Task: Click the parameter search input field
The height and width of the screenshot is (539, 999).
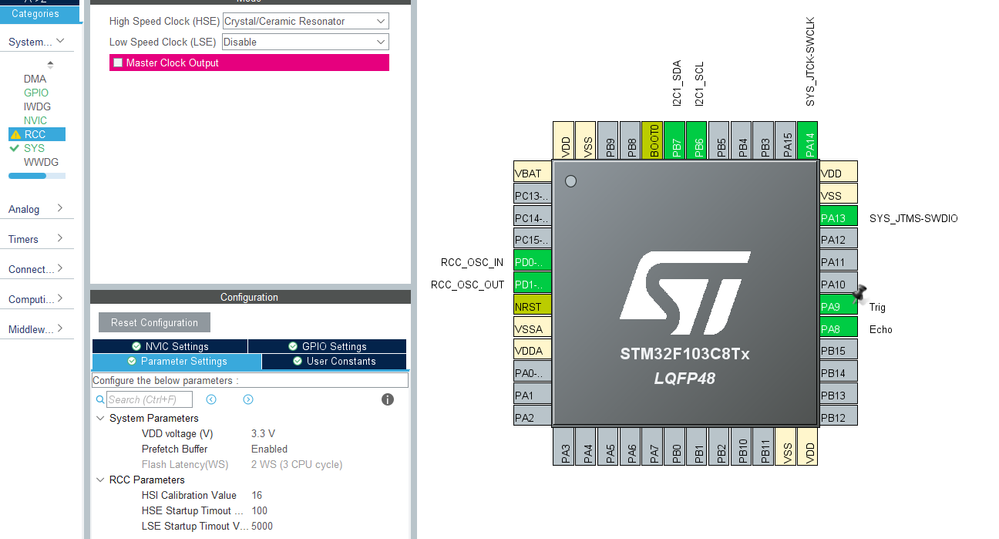Action: click(x=149, y=399)
